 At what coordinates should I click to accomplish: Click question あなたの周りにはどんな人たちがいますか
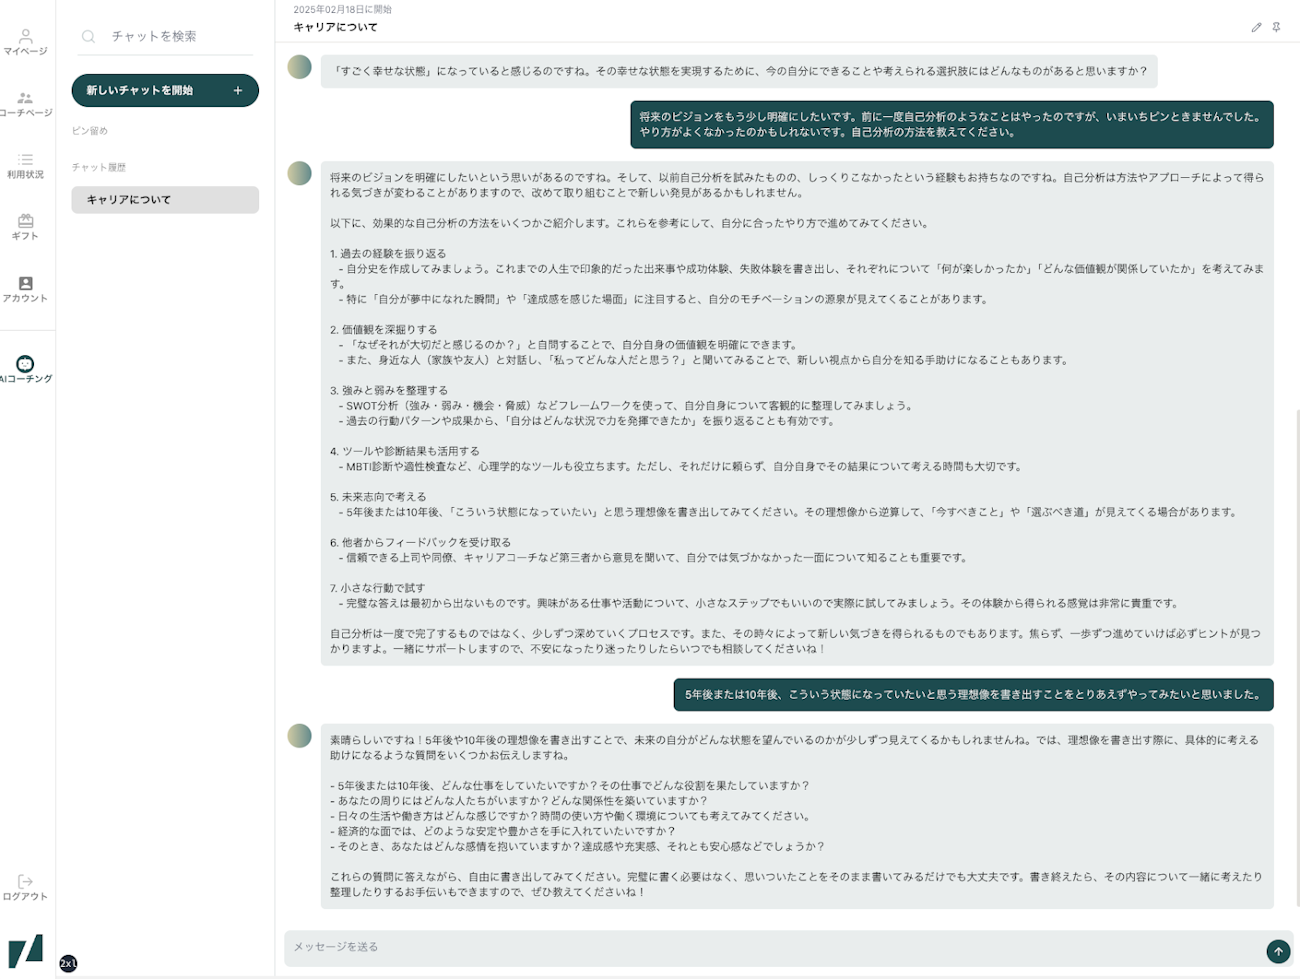(x=519, y=800)
